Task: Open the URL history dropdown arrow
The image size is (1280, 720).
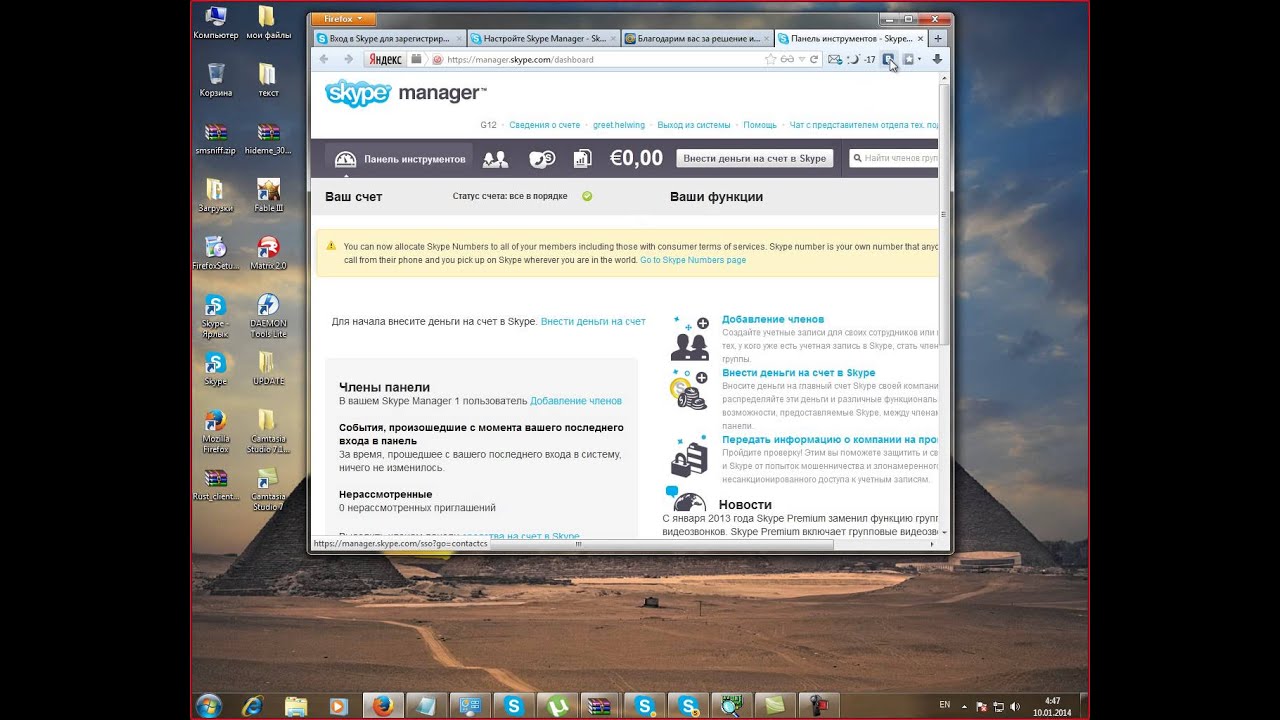Action: (x=801, y=59)
